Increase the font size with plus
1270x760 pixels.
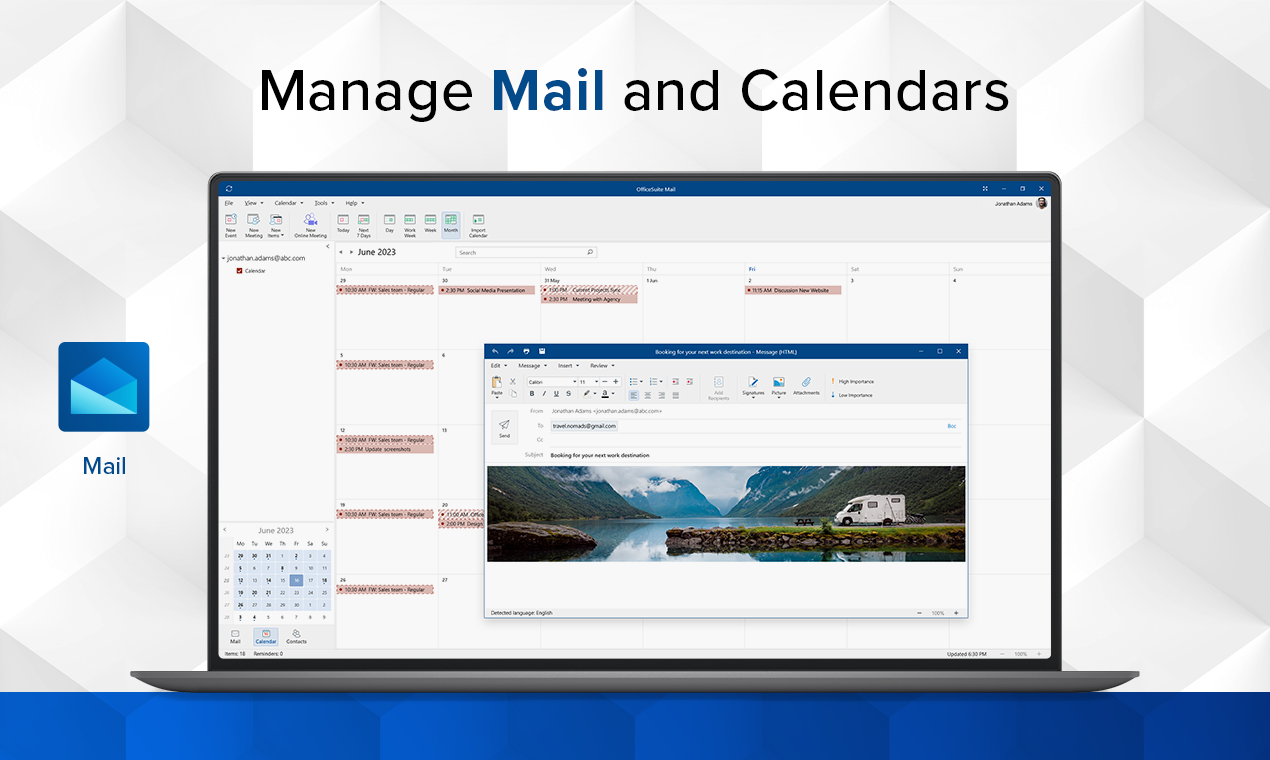[x=615, y=381]
